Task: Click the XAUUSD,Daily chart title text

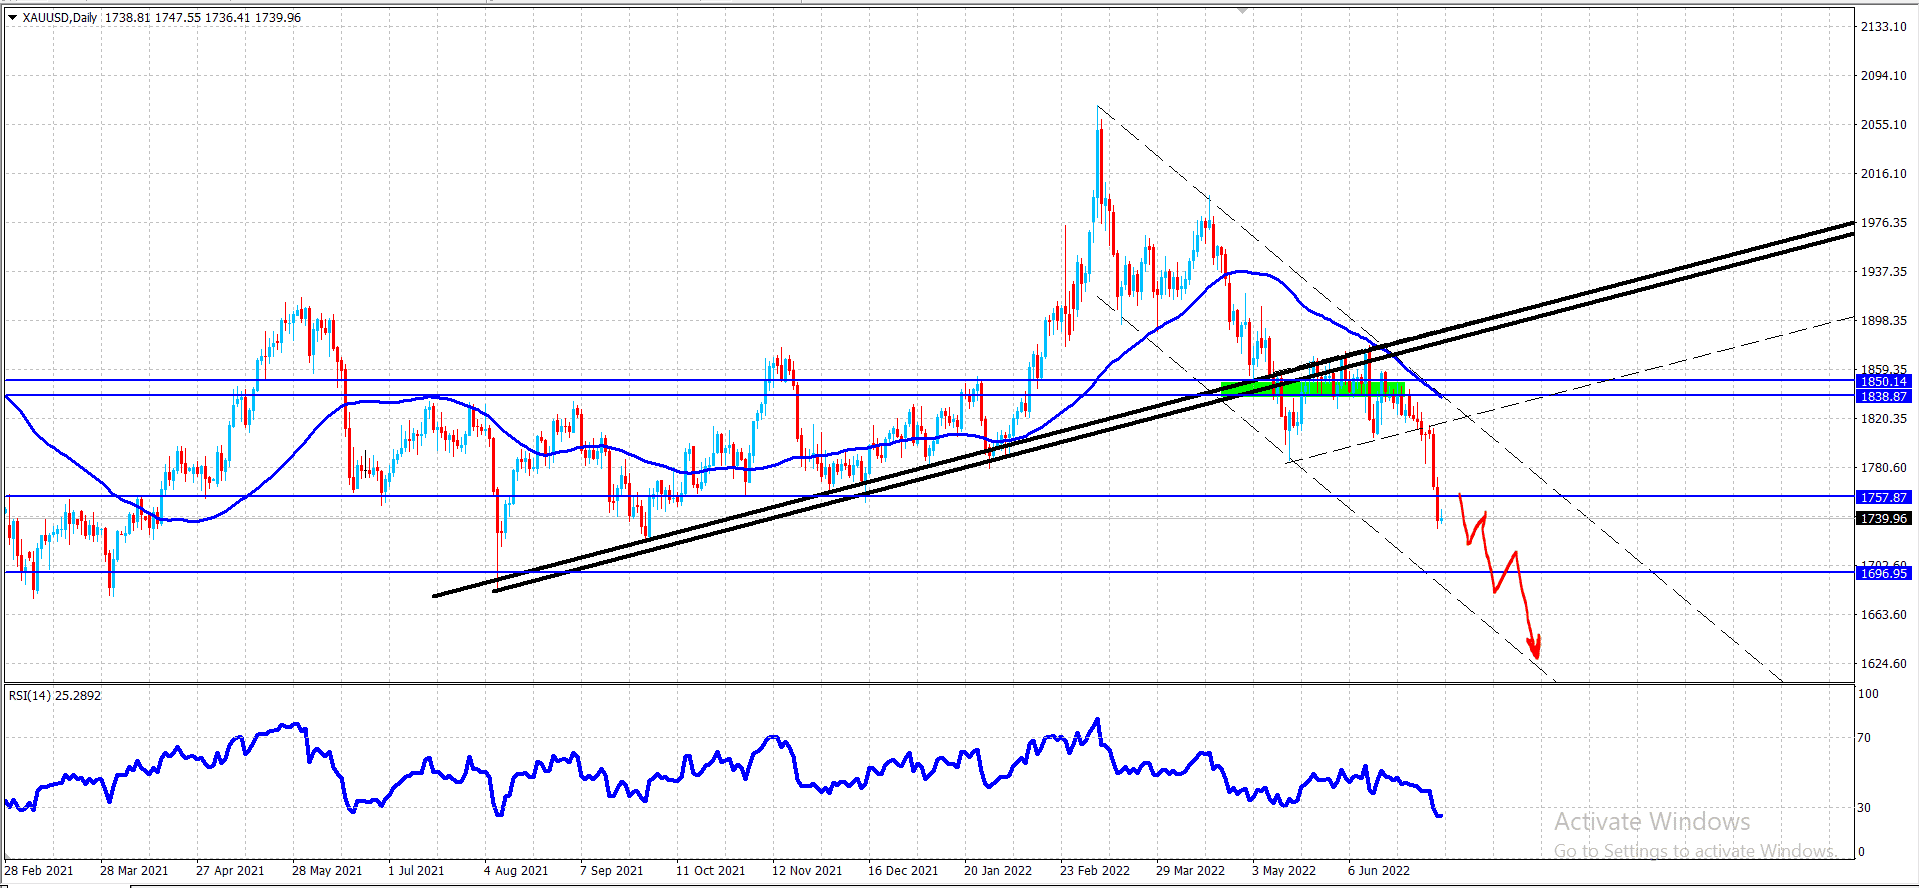Action: [60, 17]
